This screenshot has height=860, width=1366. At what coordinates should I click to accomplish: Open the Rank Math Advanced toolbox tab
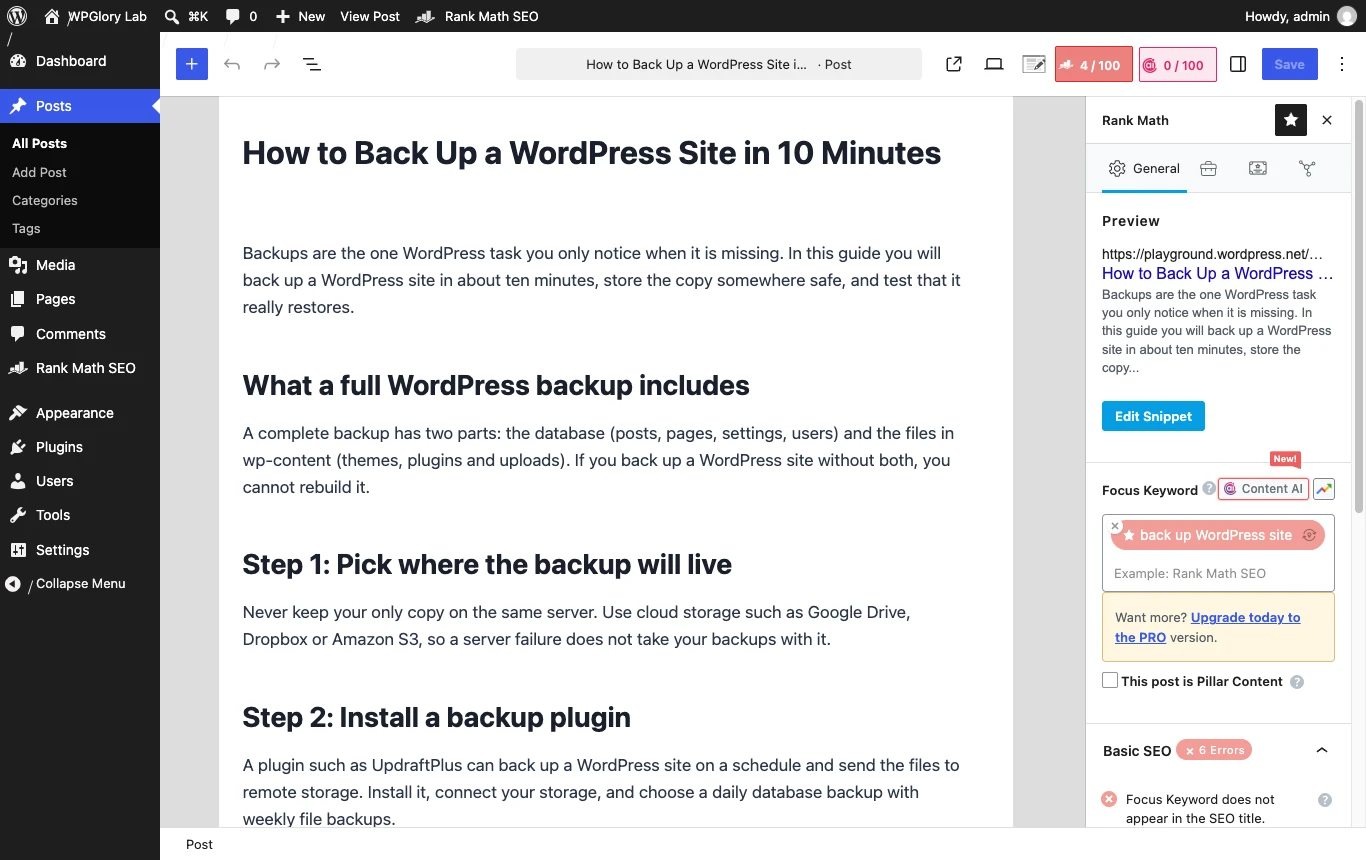click(1208, 168)
